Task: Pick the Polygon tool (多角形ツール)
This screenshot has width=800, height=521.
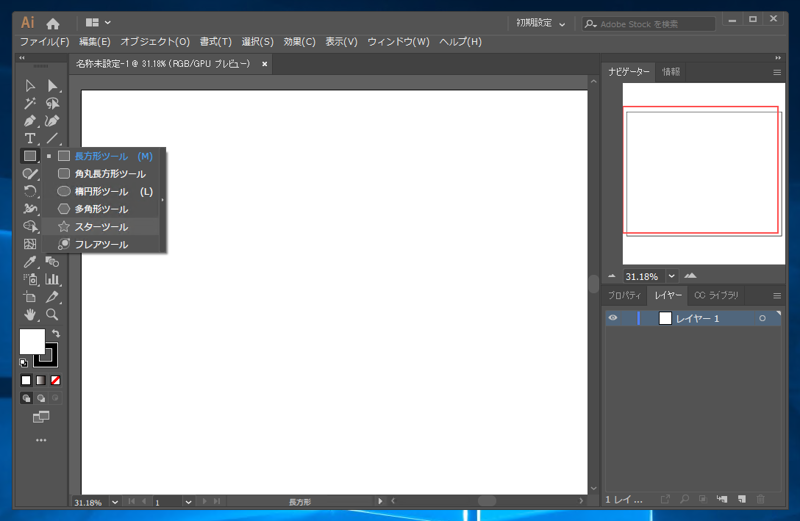Action: pyautogui.click(x=100, y=209)
